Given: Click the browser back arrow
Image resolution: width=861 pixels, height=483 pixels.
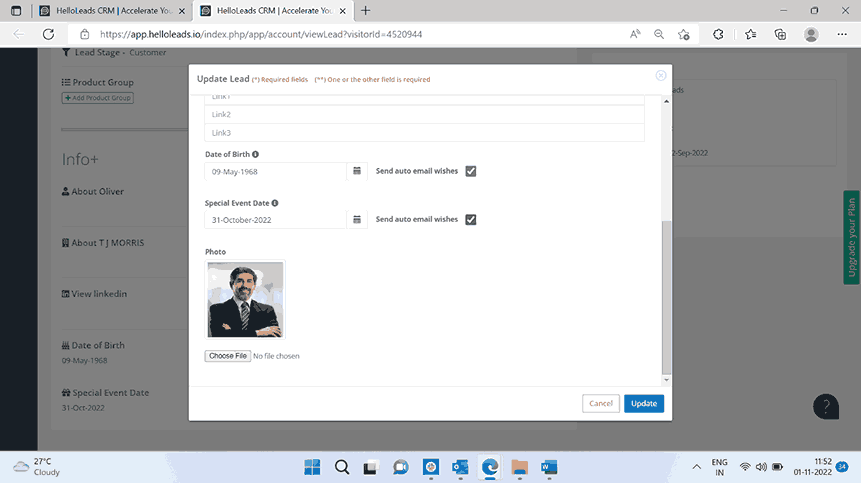Looking at the screenshot, I should (x=19, y=34).
